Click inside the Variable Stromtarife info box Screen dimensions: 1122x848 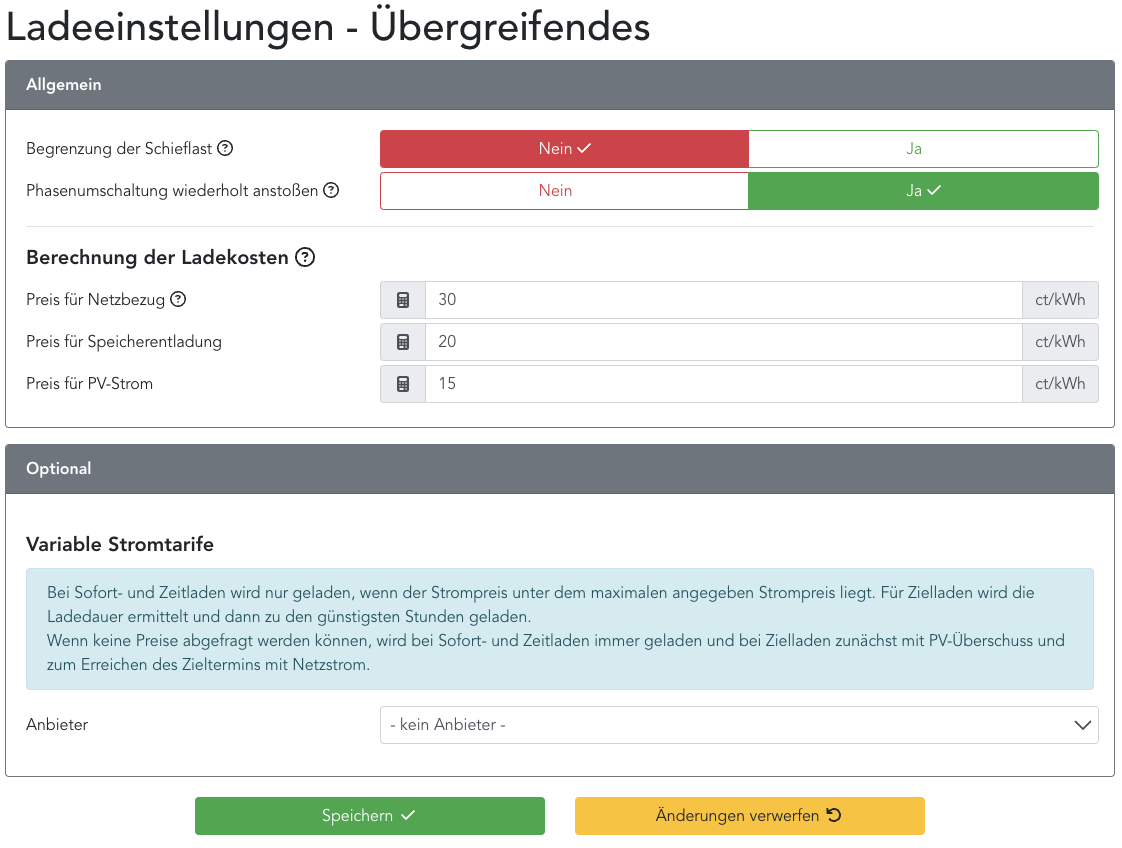click(x=560, y=626)
